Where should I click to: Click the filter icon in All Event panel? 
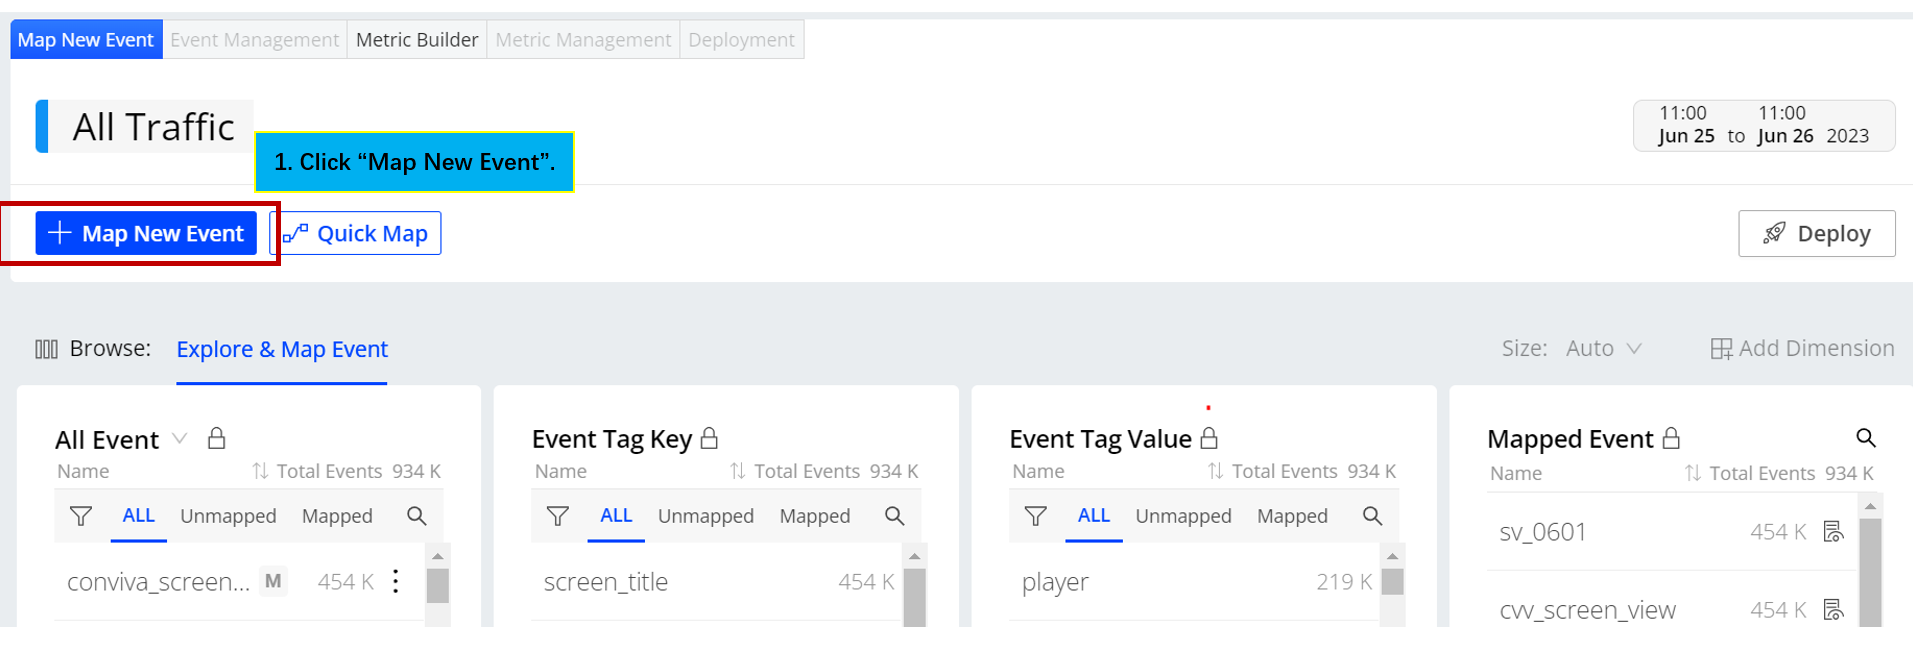(x=81, y=516)
